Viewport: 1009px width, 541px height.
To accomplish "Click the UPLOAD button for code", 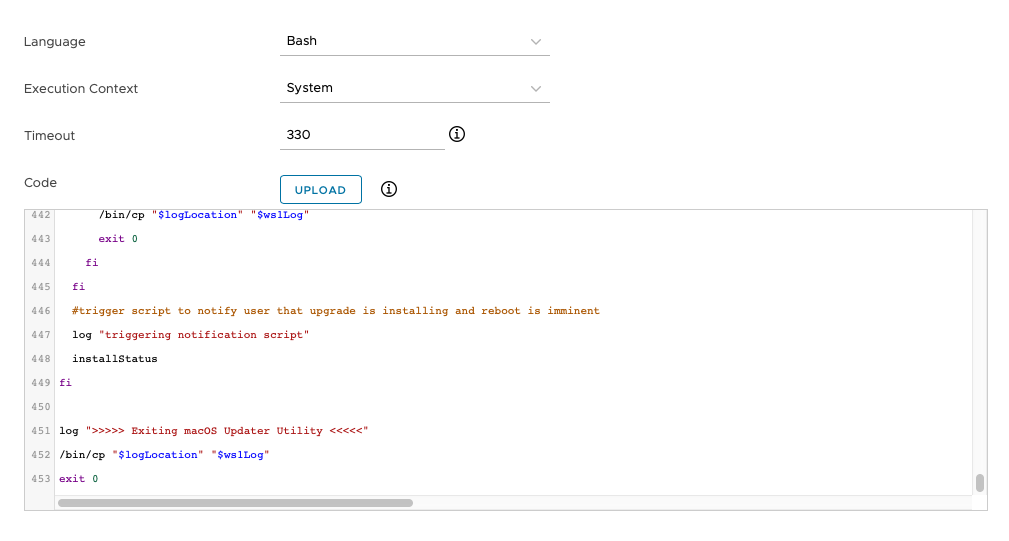I will point(320,190).
